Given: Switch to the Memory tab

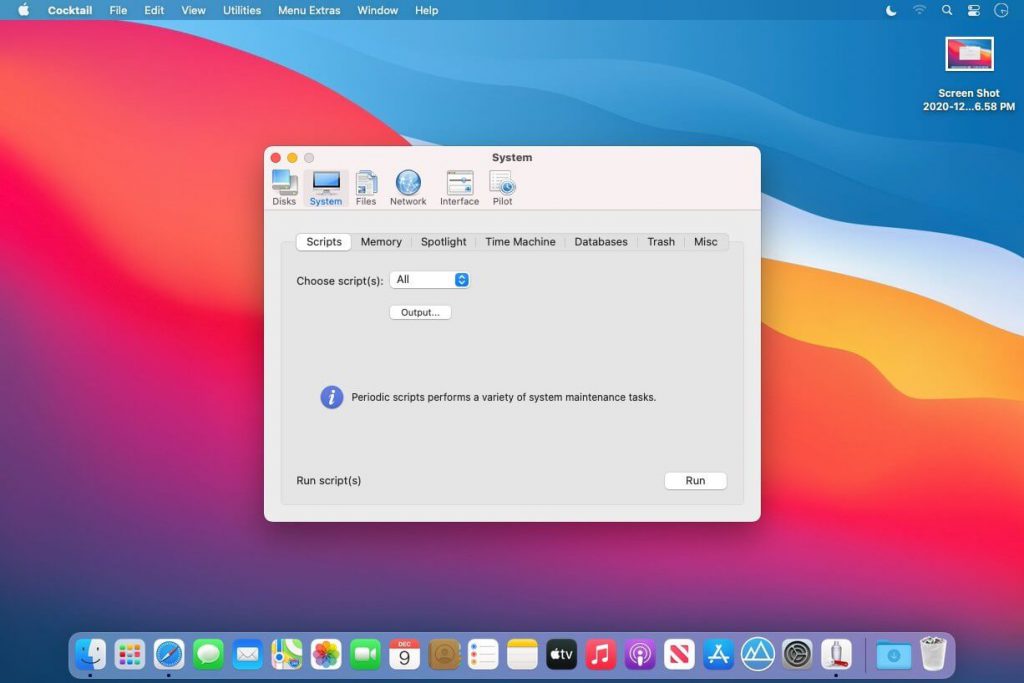Looking at the screenshot, I should pos(381,242).
